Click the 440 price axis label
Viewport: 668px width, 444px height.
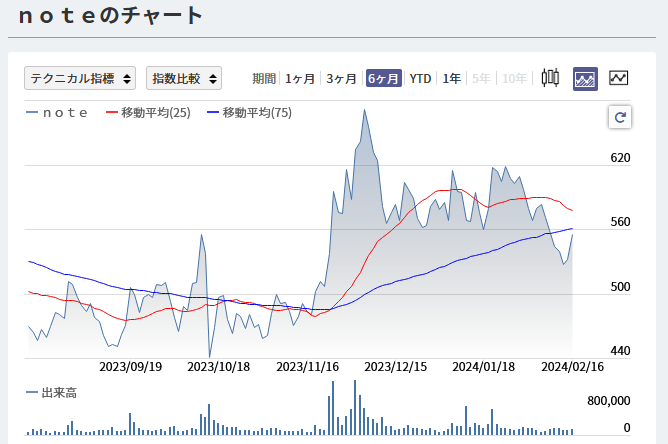pyautogui.click(x=620, y=351)
